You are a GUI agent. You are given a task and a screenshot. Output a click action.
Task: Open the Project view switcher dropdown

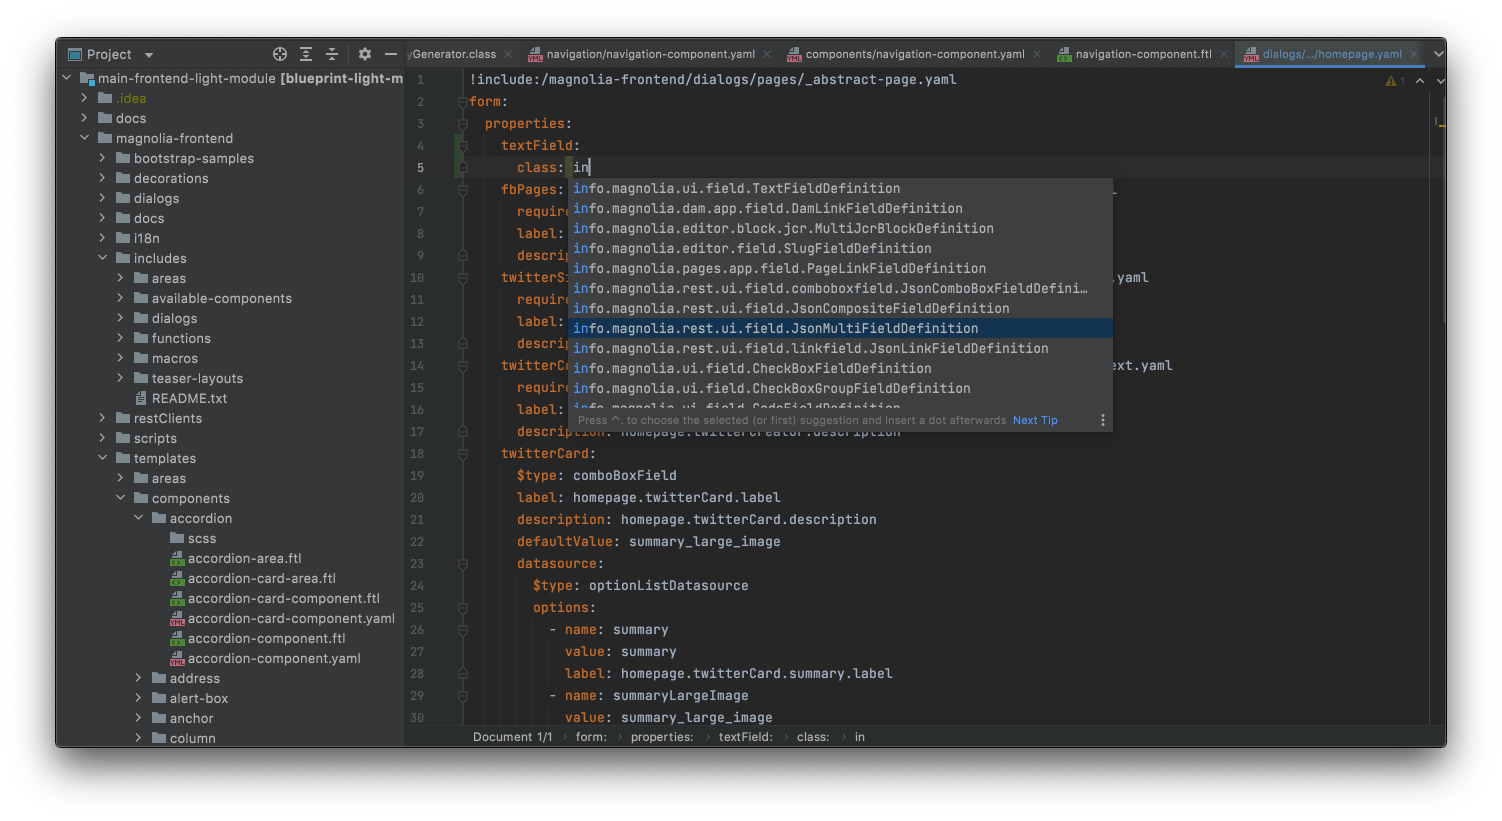pos(148,54)
